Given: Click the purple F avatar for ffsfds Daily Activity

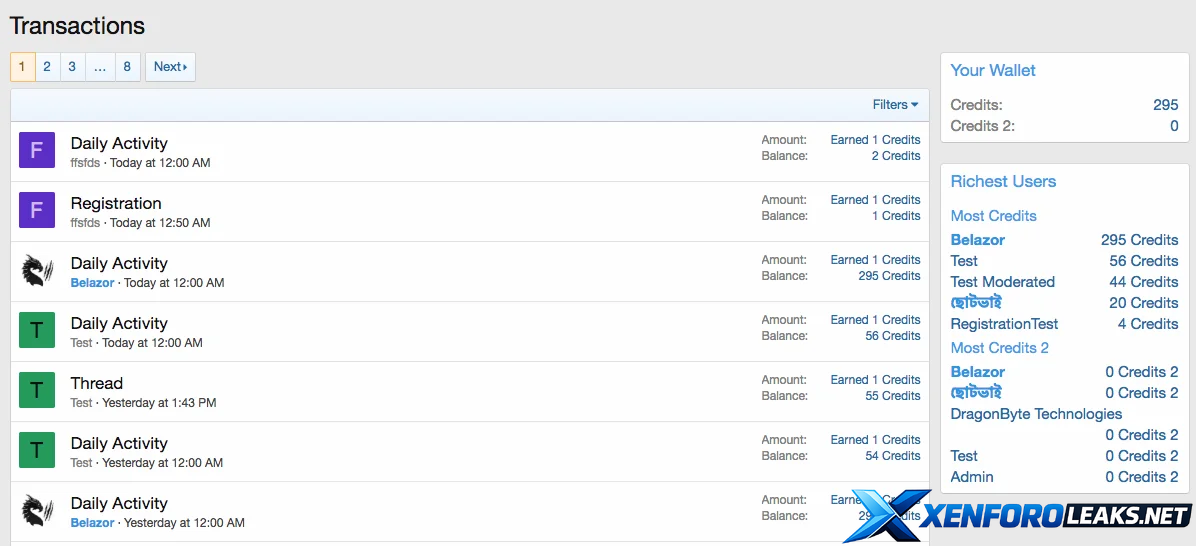Looking at the screenshot, I should tap(37, 151).
